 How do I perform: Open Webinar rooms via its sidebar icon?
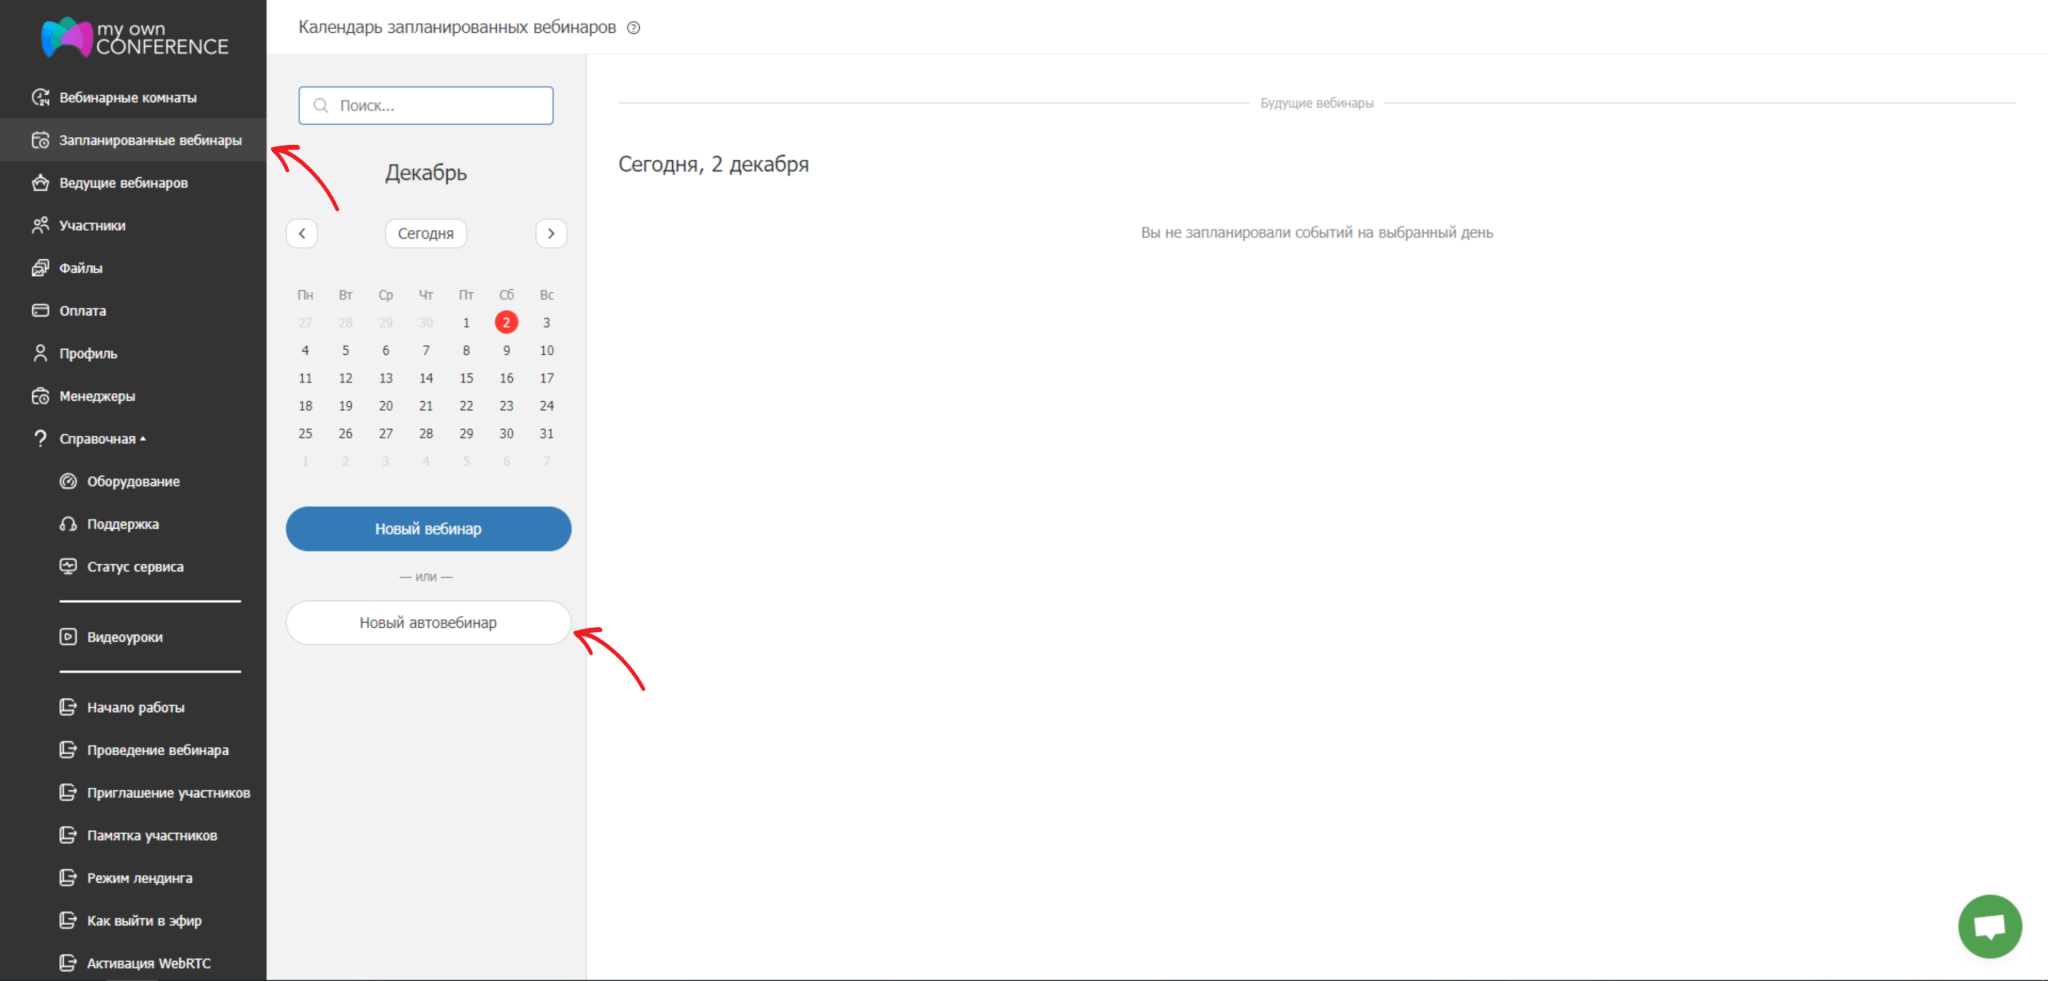click(x=41, y=97)
